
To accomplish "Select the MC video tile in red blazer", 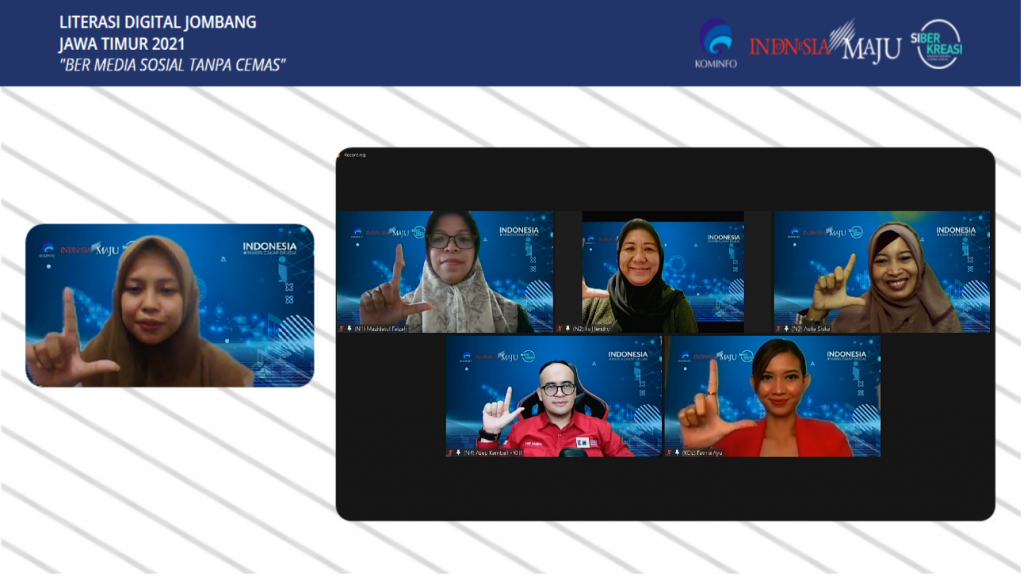I will [772, 396].
